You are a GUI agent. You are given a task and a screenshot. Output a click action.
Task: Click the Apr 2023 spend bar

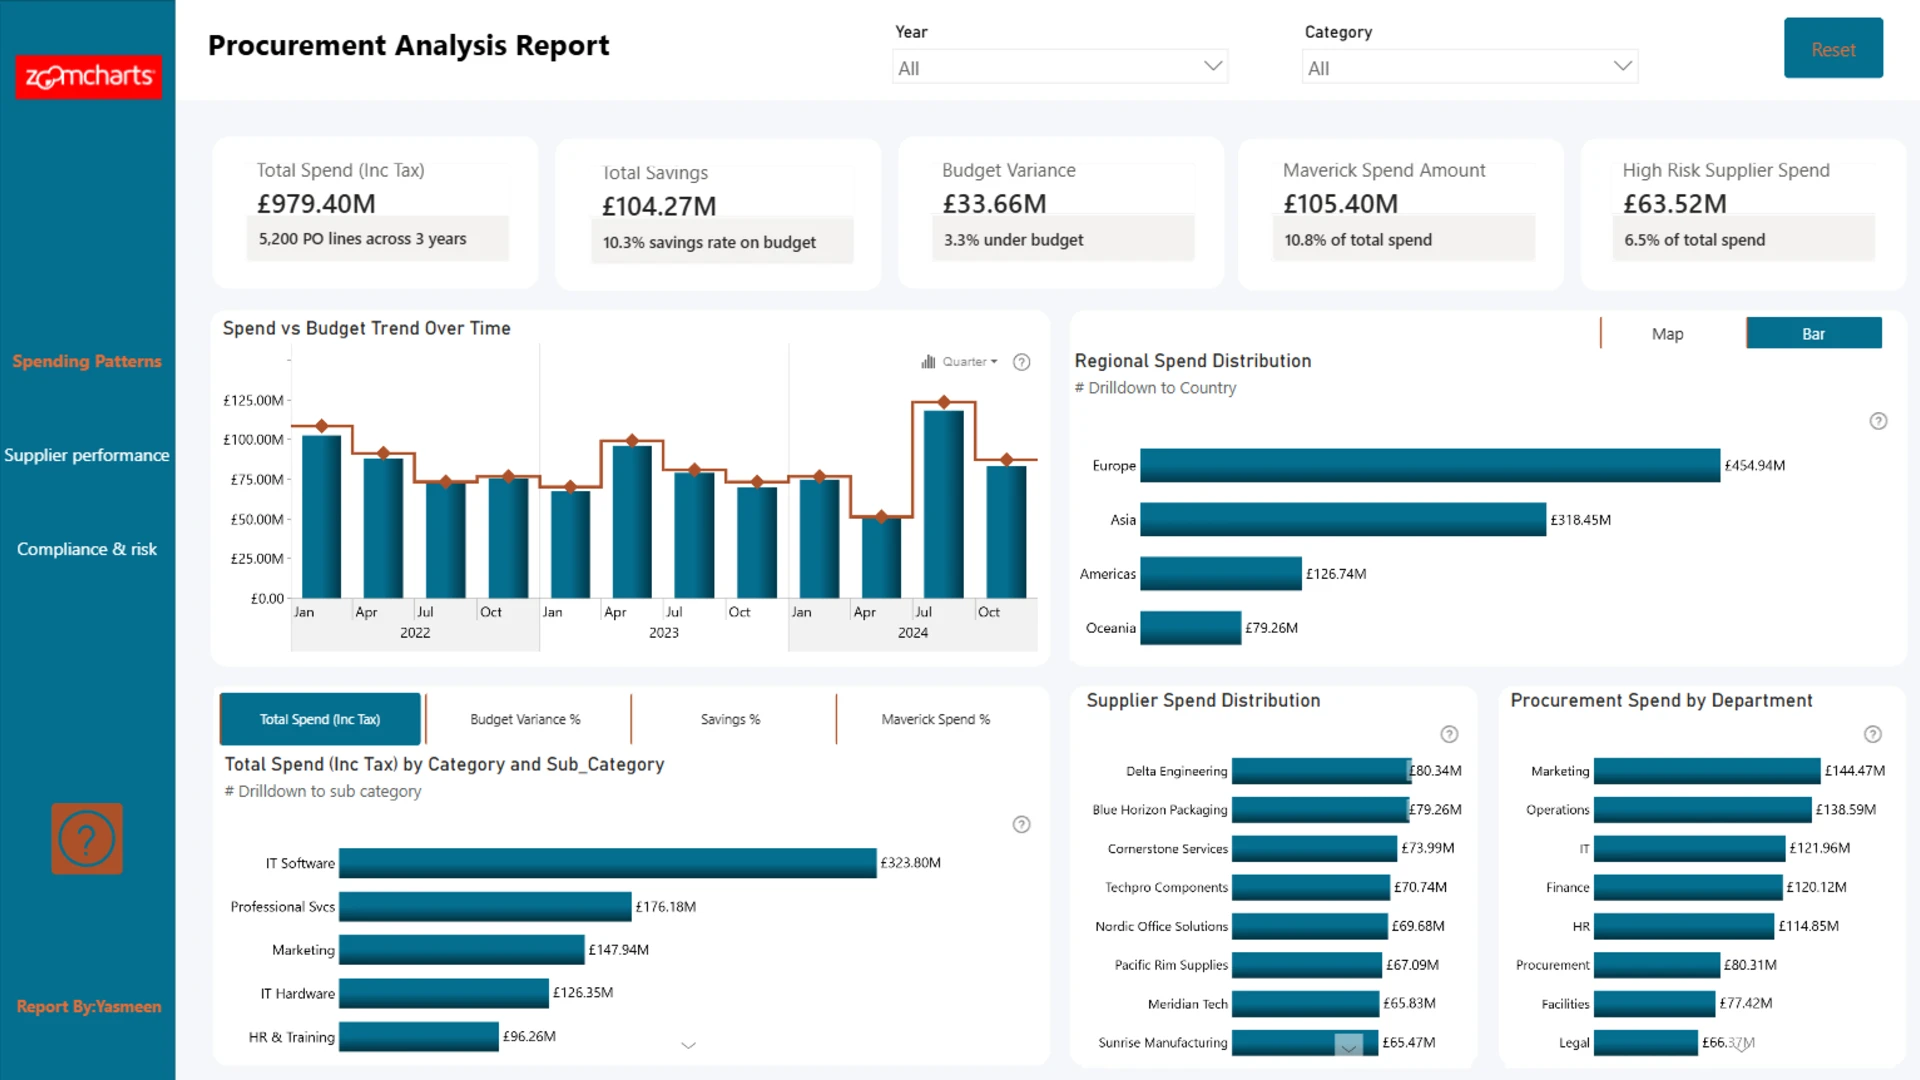632,522
